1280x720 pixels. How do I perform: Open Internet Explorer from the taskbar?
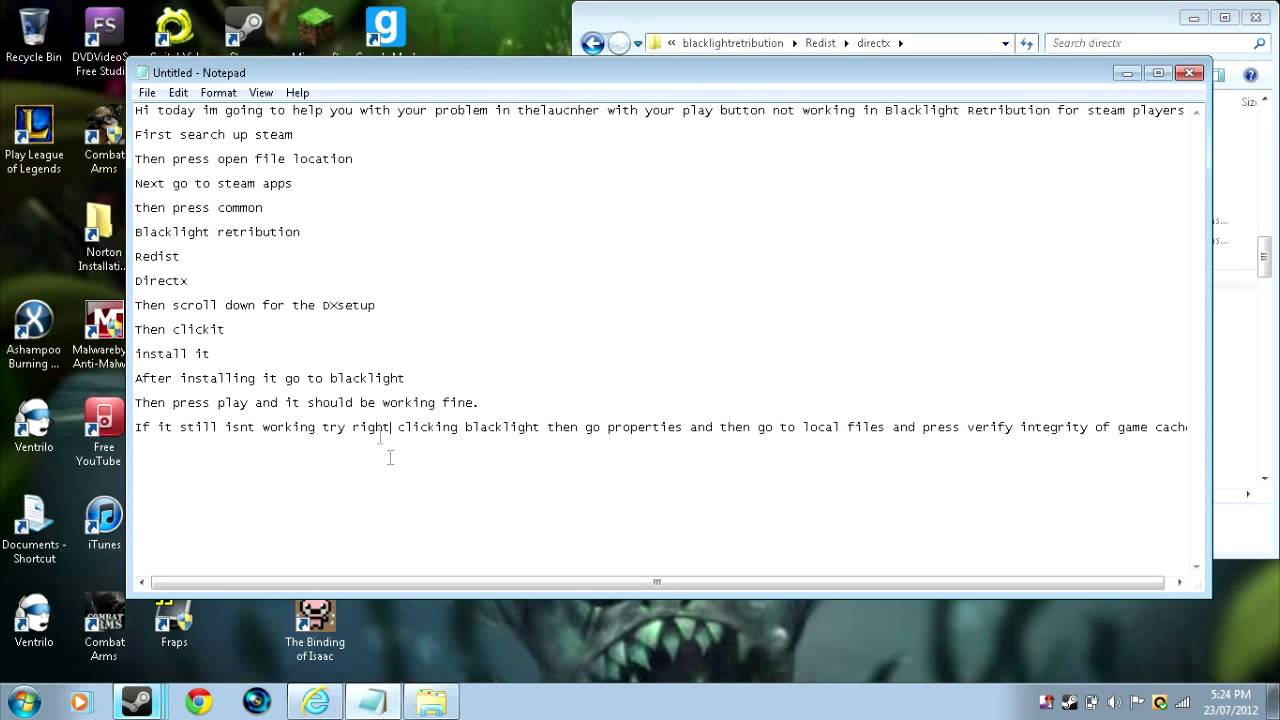315,702
